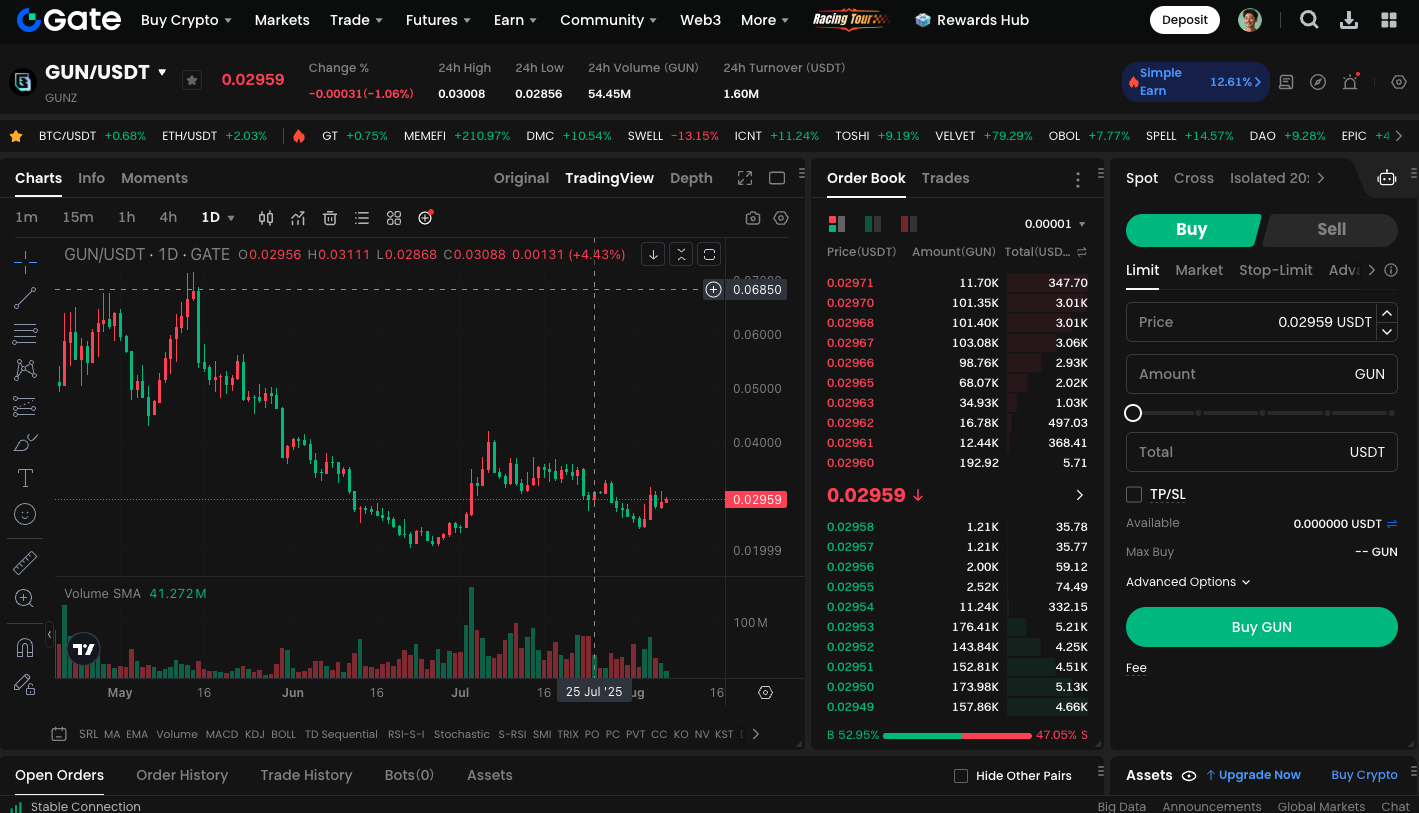Select the crosshair cursor tool
Viewport: 1419px width, 813px height.
coord(26,262)
